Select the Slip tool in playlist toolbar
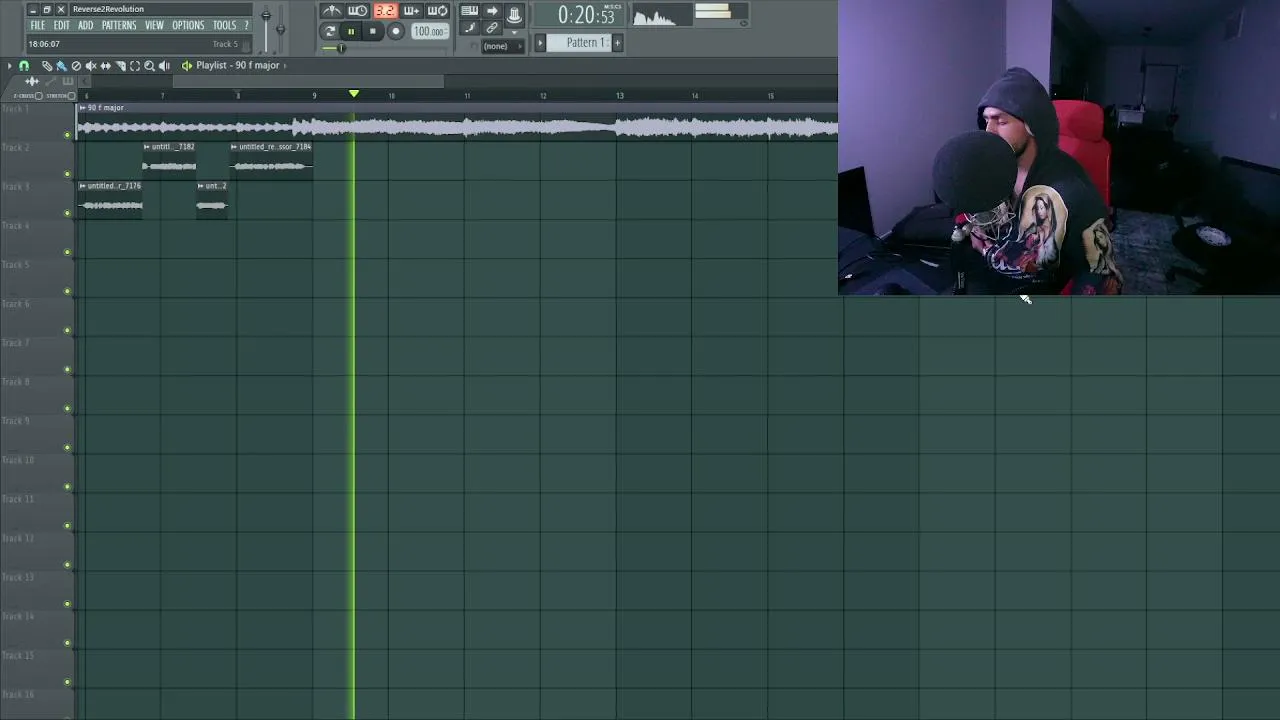The height and width of the screenshot is (720, 1280). point(106,66)
